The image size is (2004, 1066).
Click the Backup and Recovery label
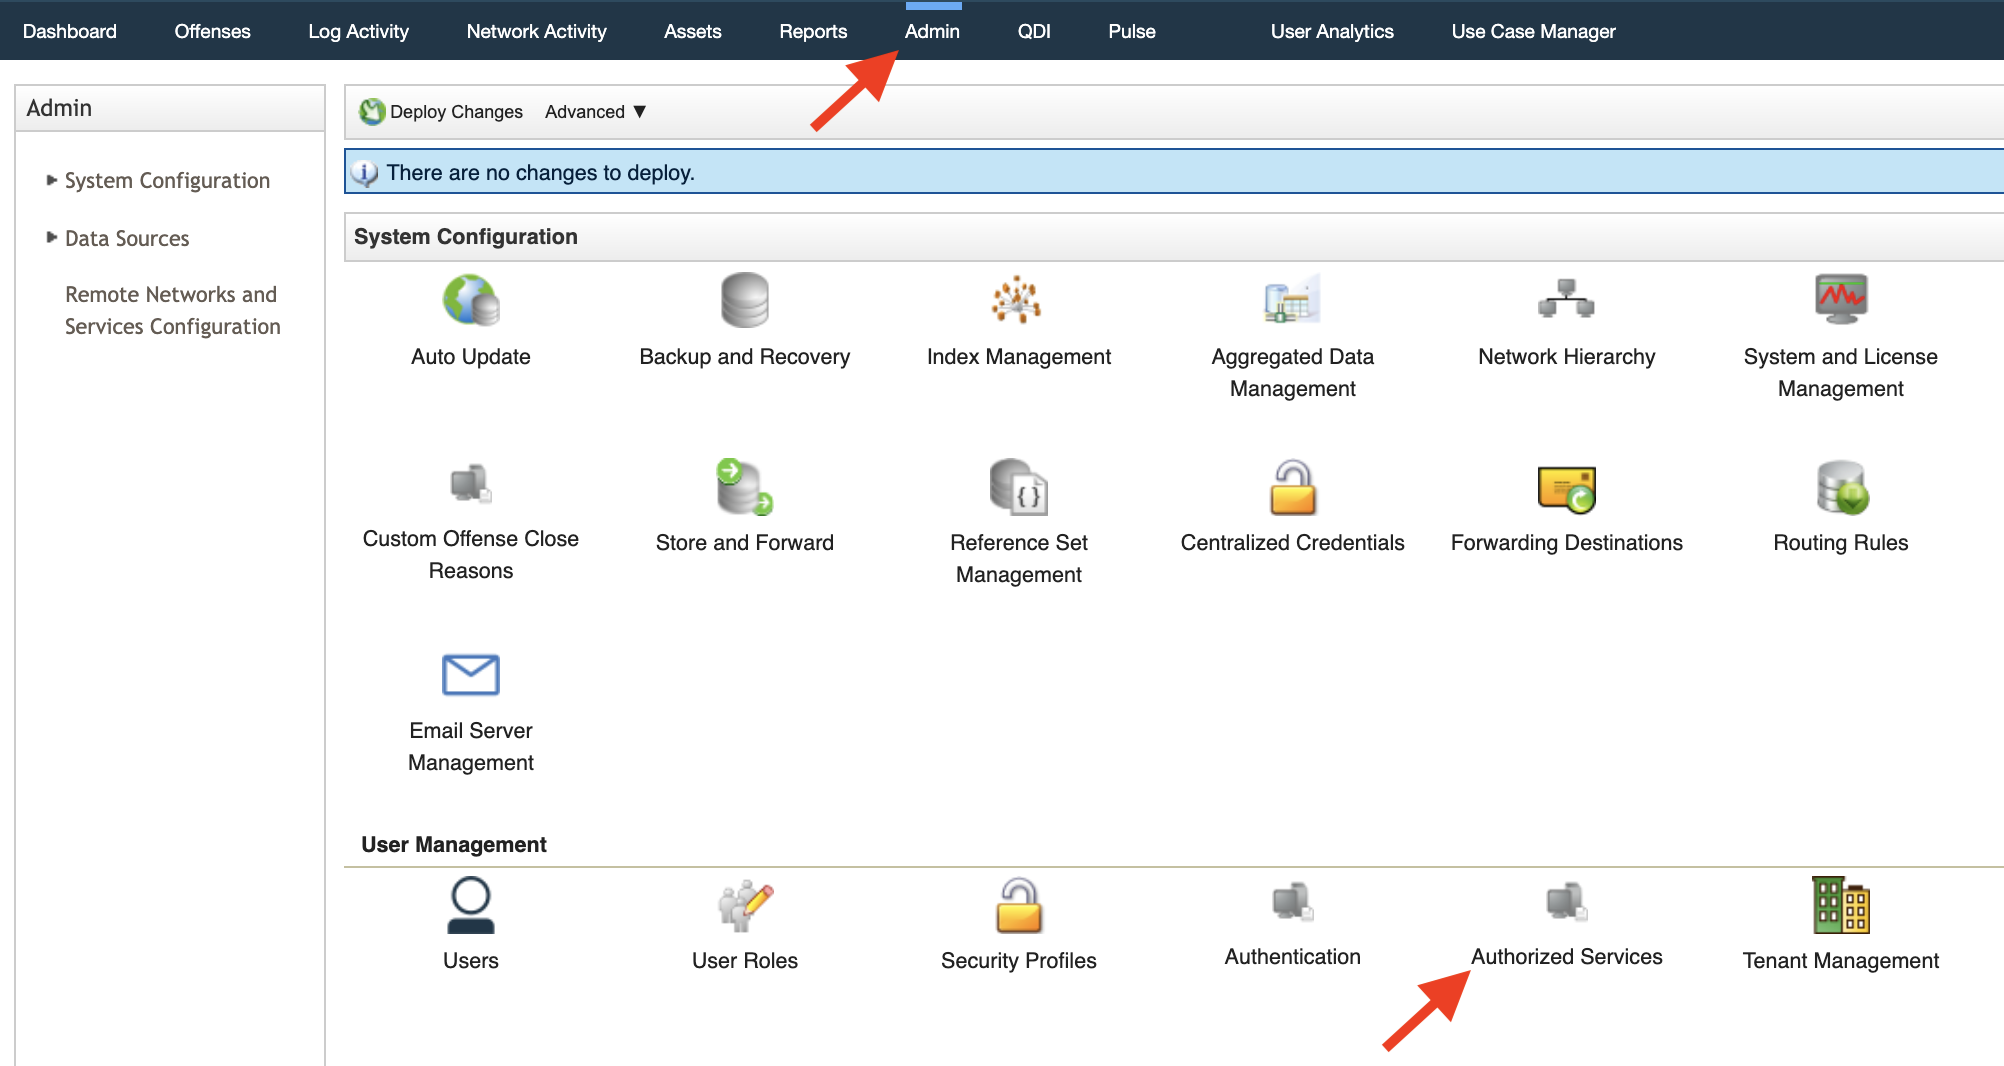coord(745,356)
